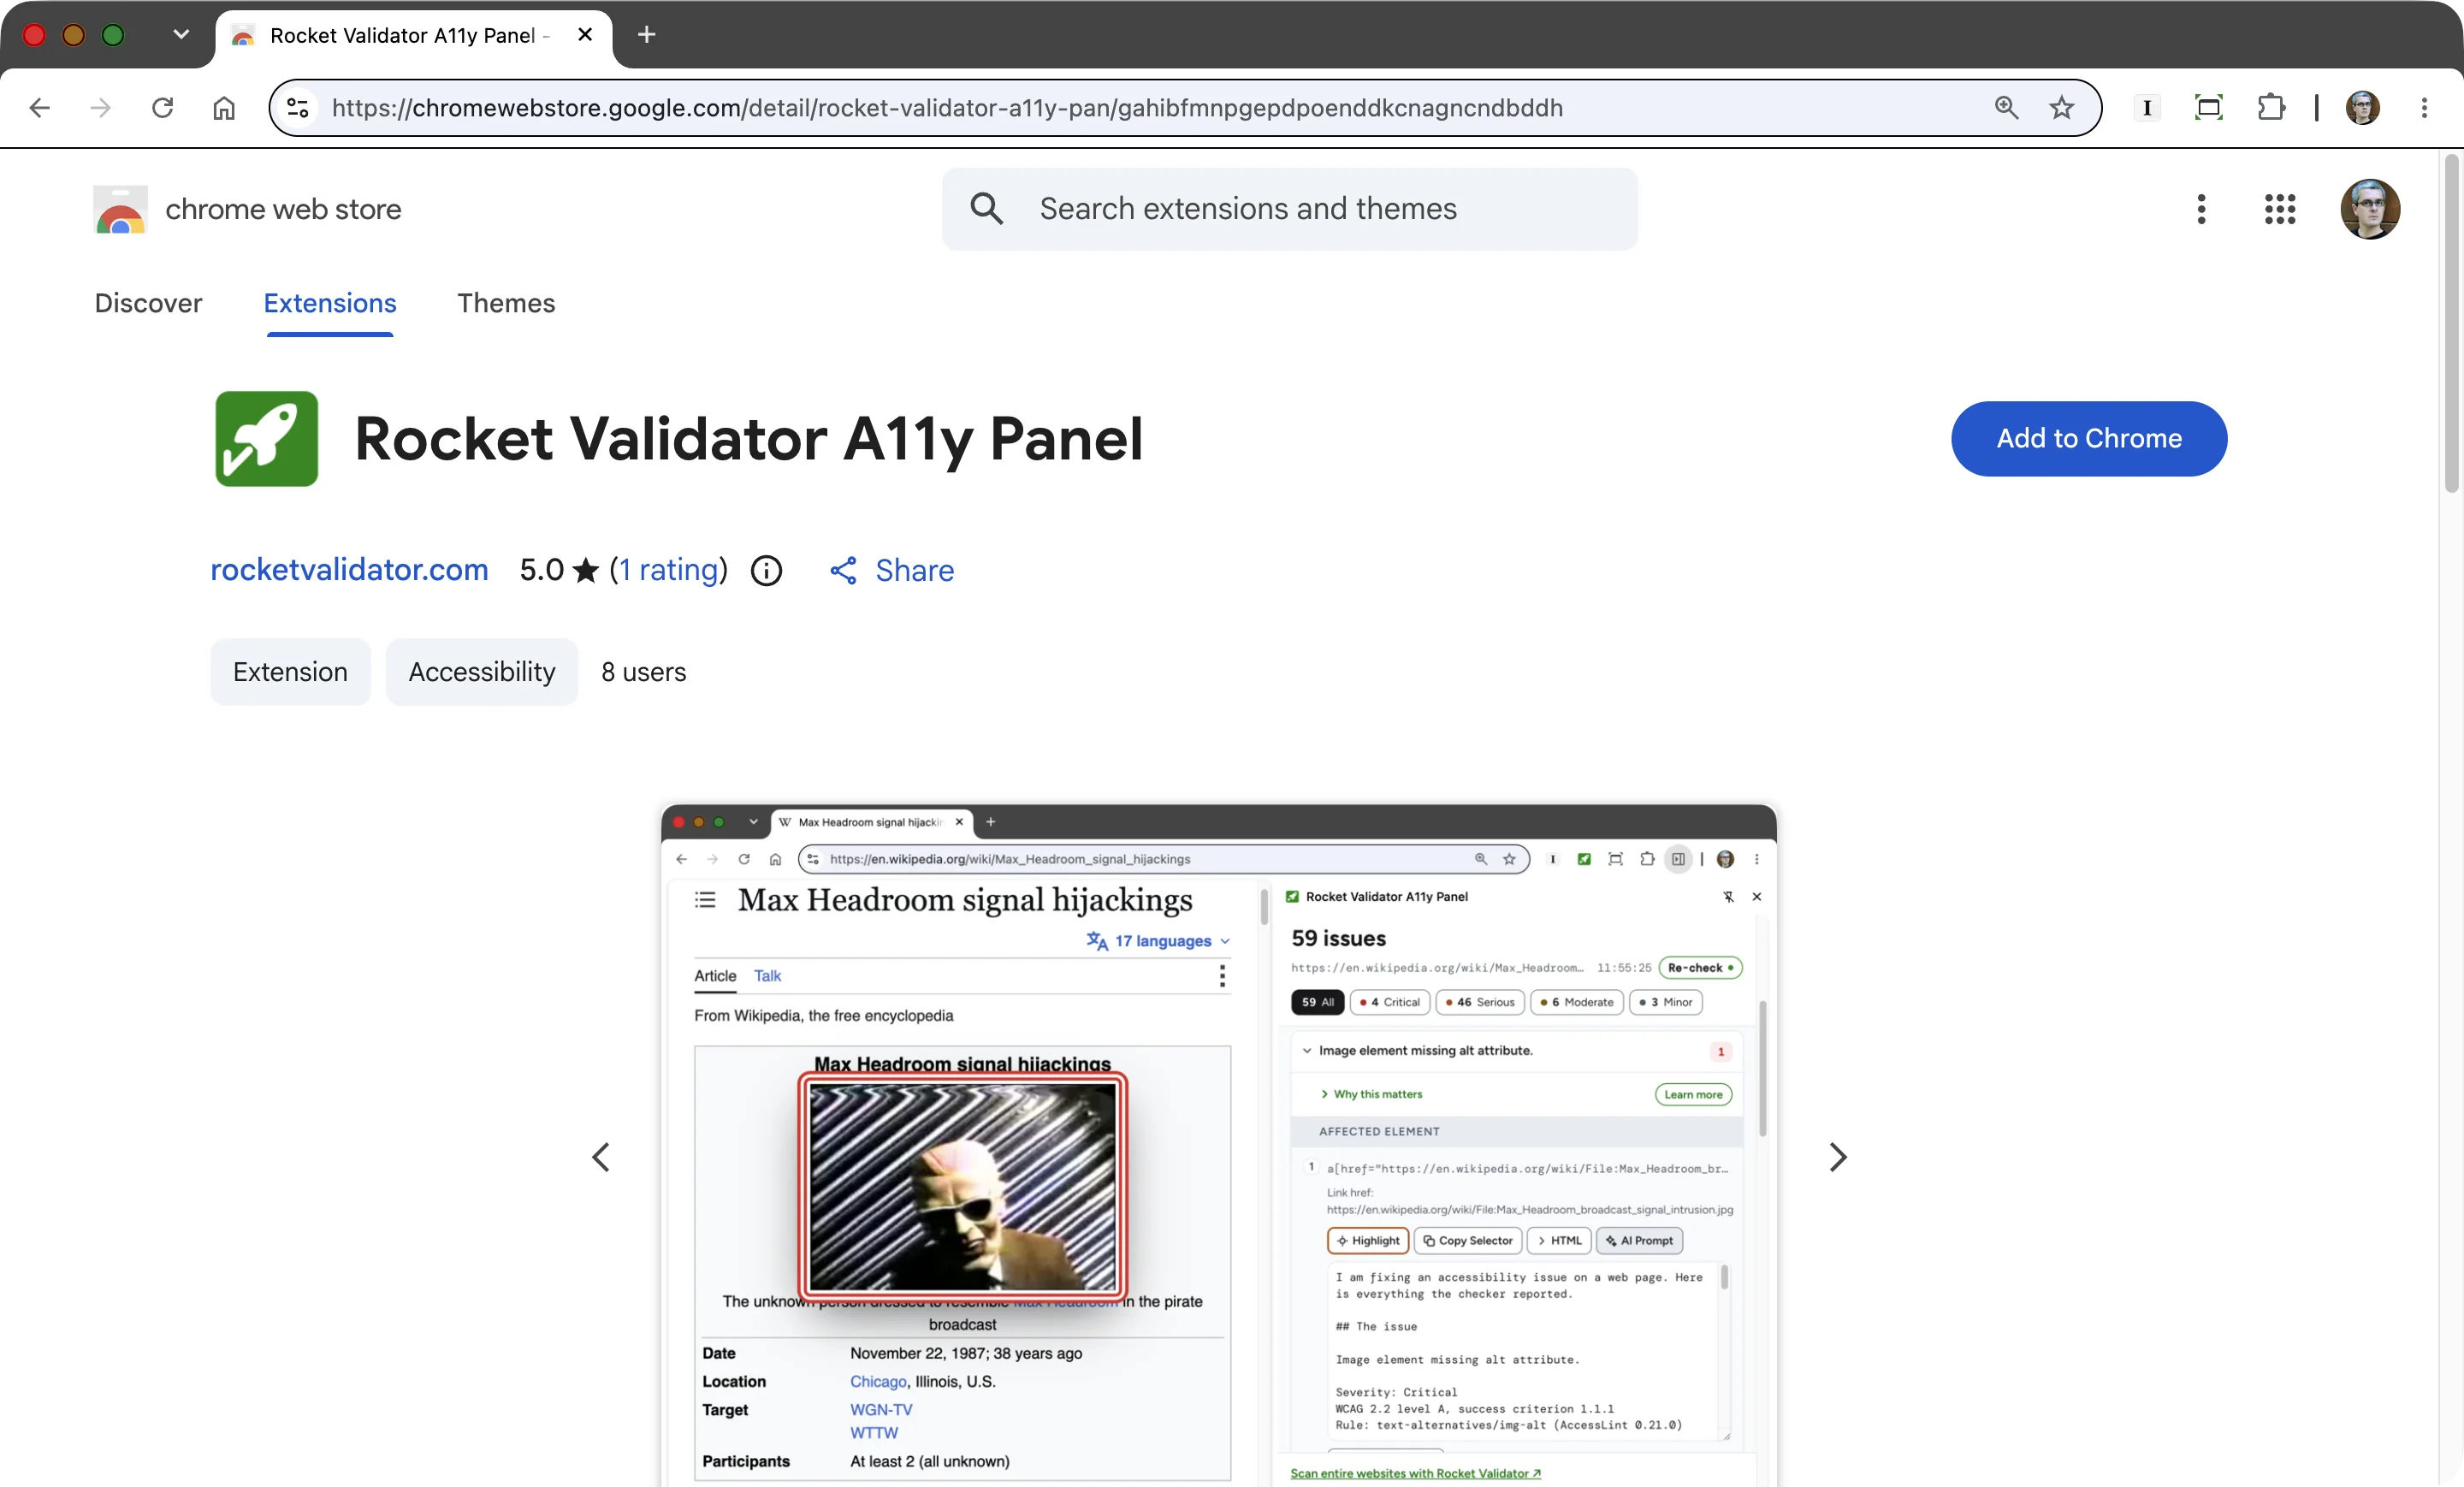Open the tab search dropdown arrow

click(x=180, y=35)
